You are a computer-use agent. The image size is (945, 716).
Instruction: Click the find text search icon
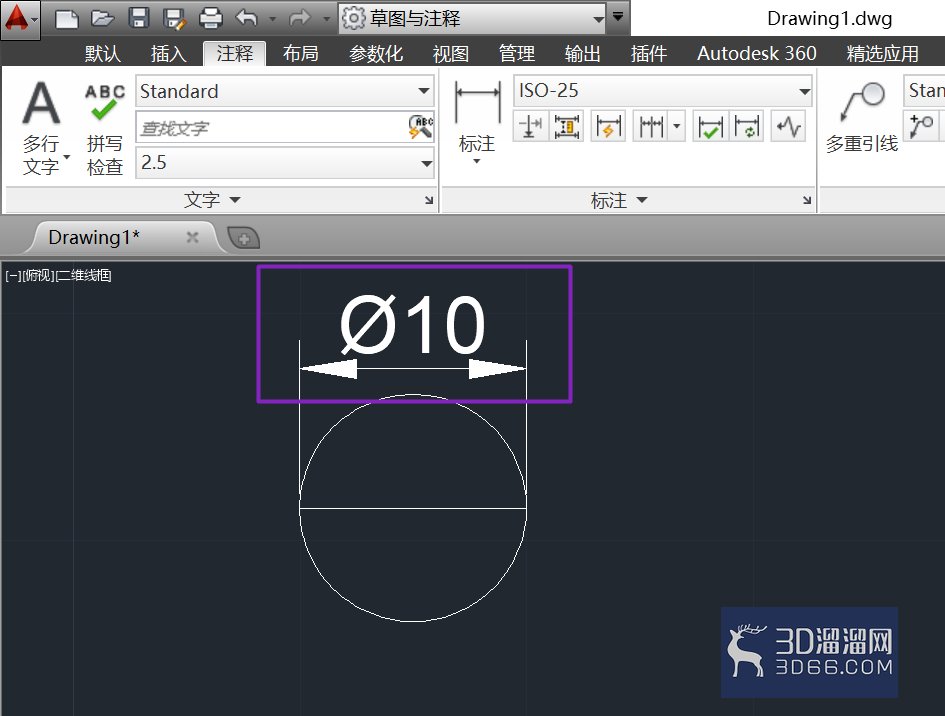coord(421,127)
